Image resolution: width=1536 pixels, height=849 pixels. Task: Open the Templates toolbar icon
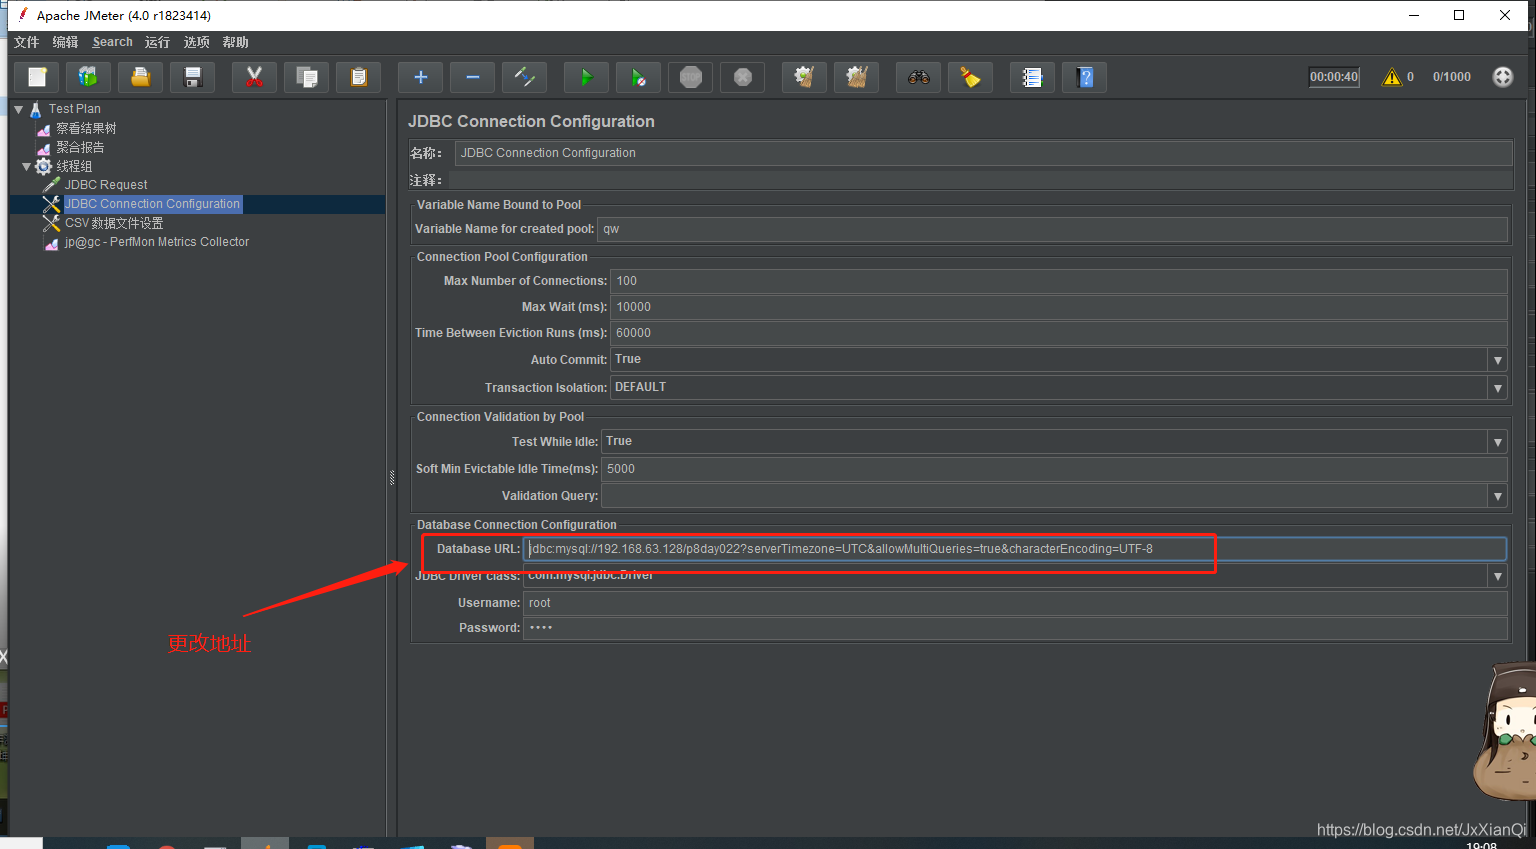coord(89,77)
